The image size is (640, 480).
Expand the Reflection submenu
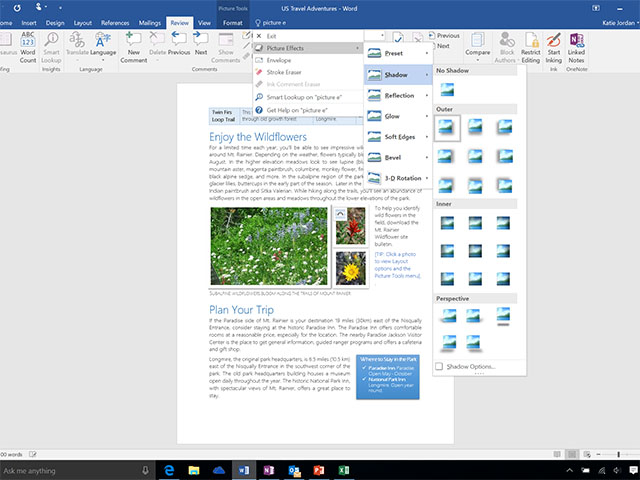(398, 96)
